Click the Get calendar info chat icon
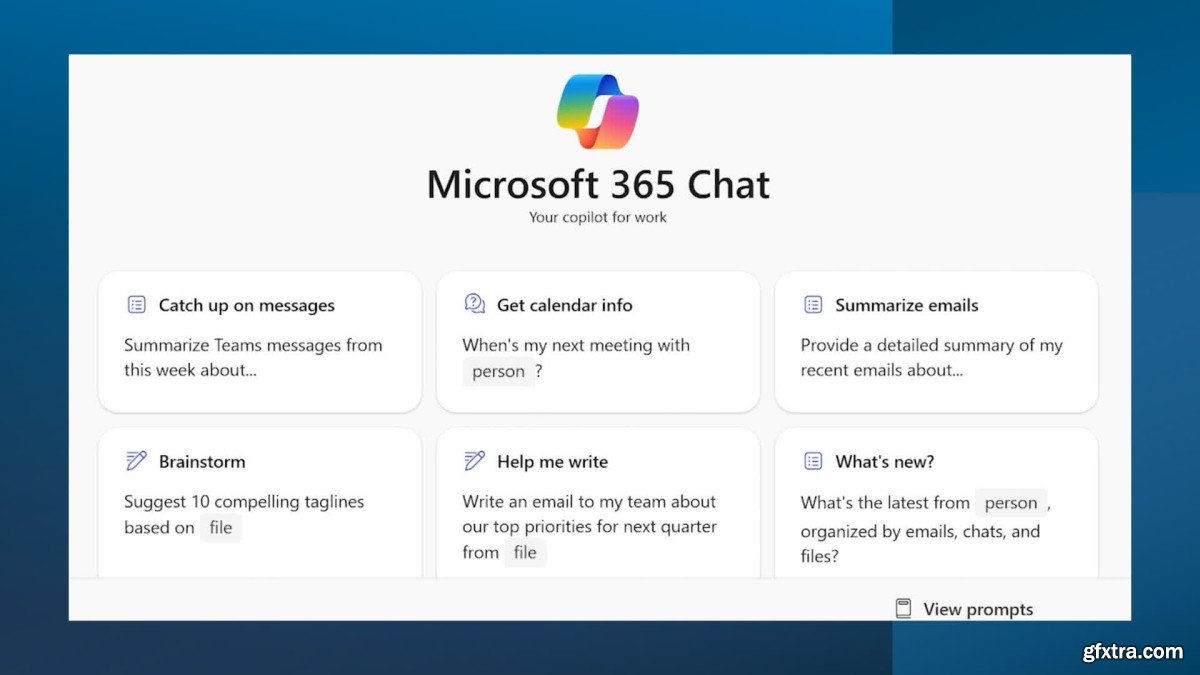 [x=474, y=304]
